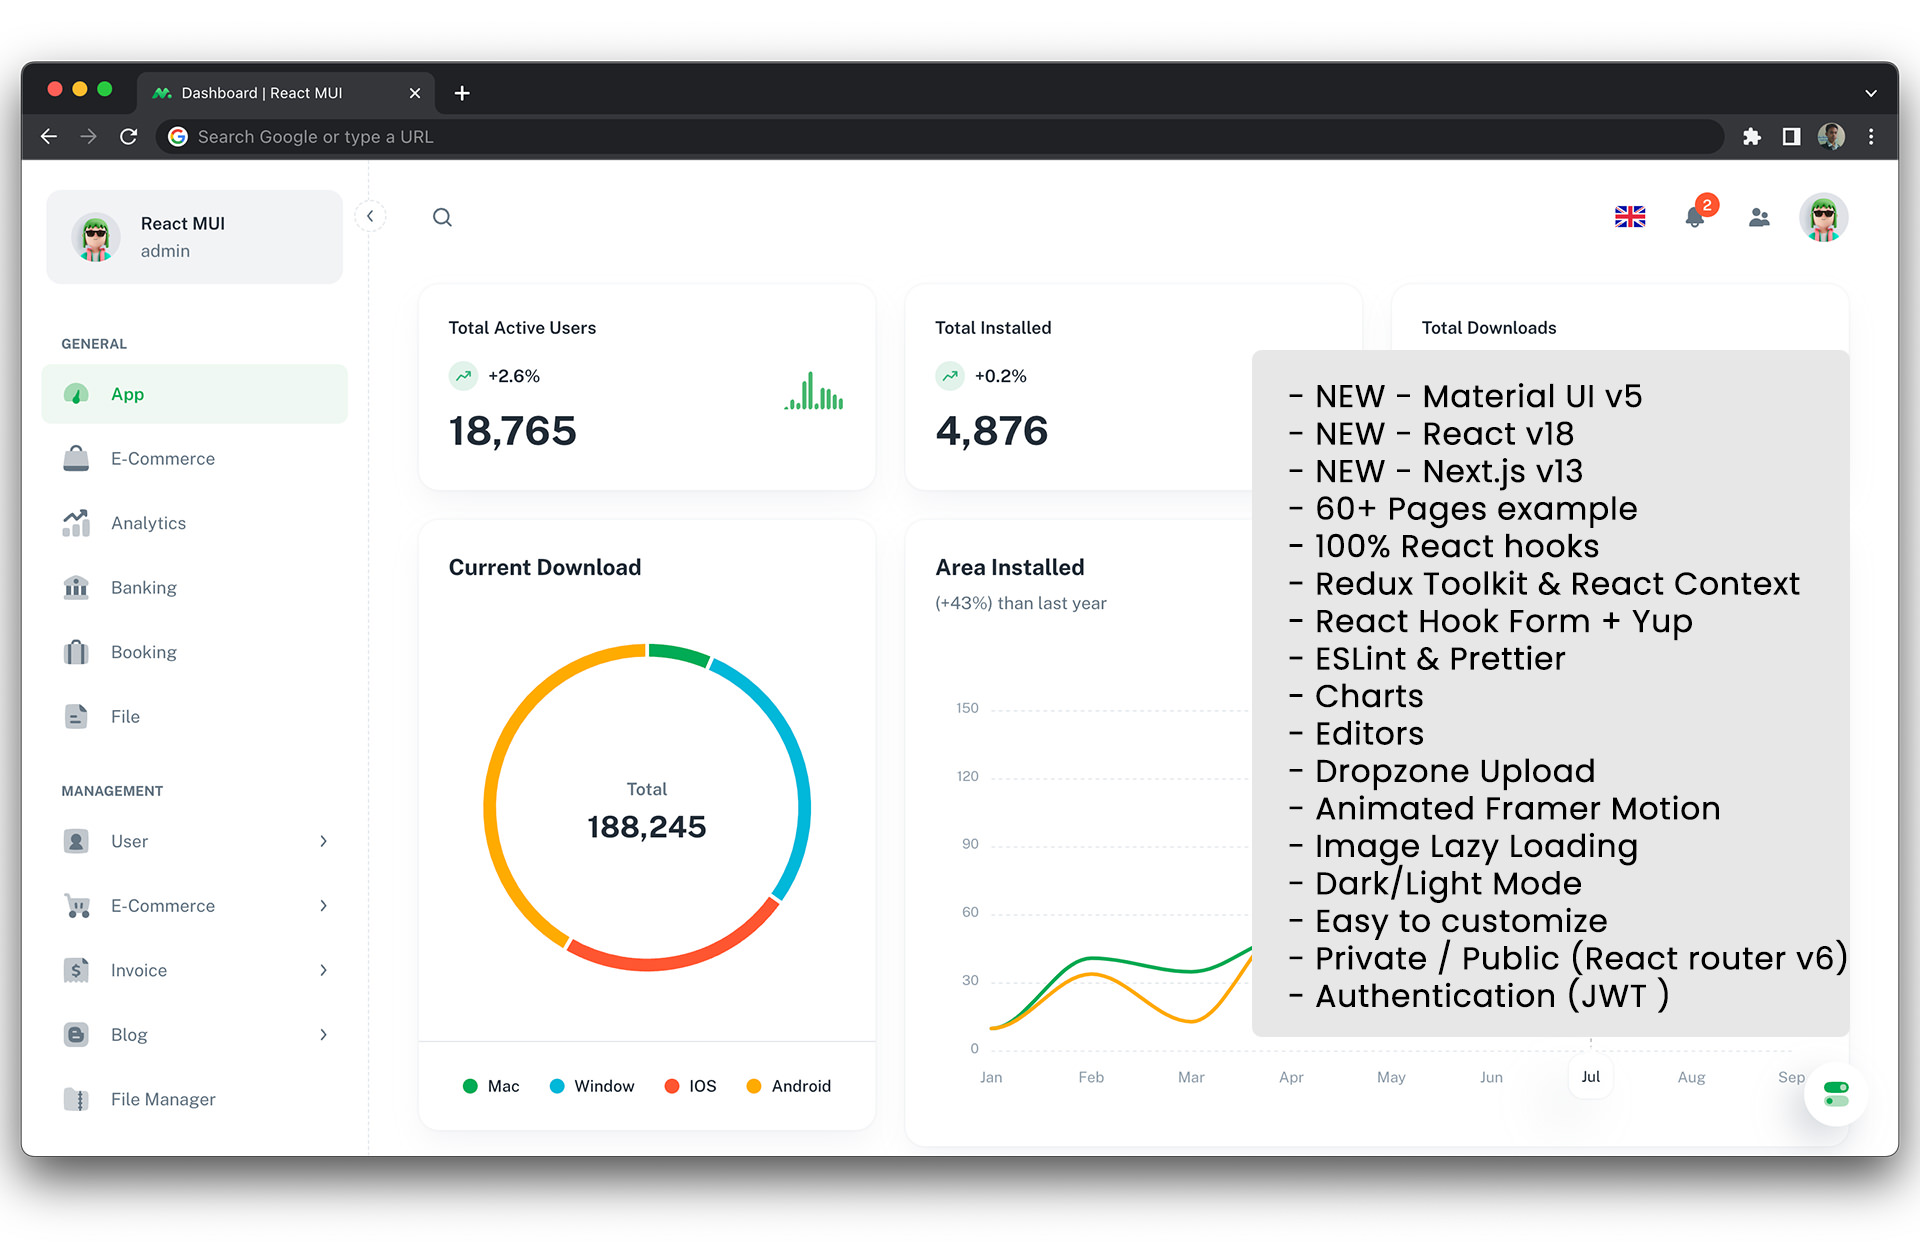Toggle IOS series in chart legend
Image resolution: width=1920 pixels, height=1248 pixels.
[x=690, y=1086]
